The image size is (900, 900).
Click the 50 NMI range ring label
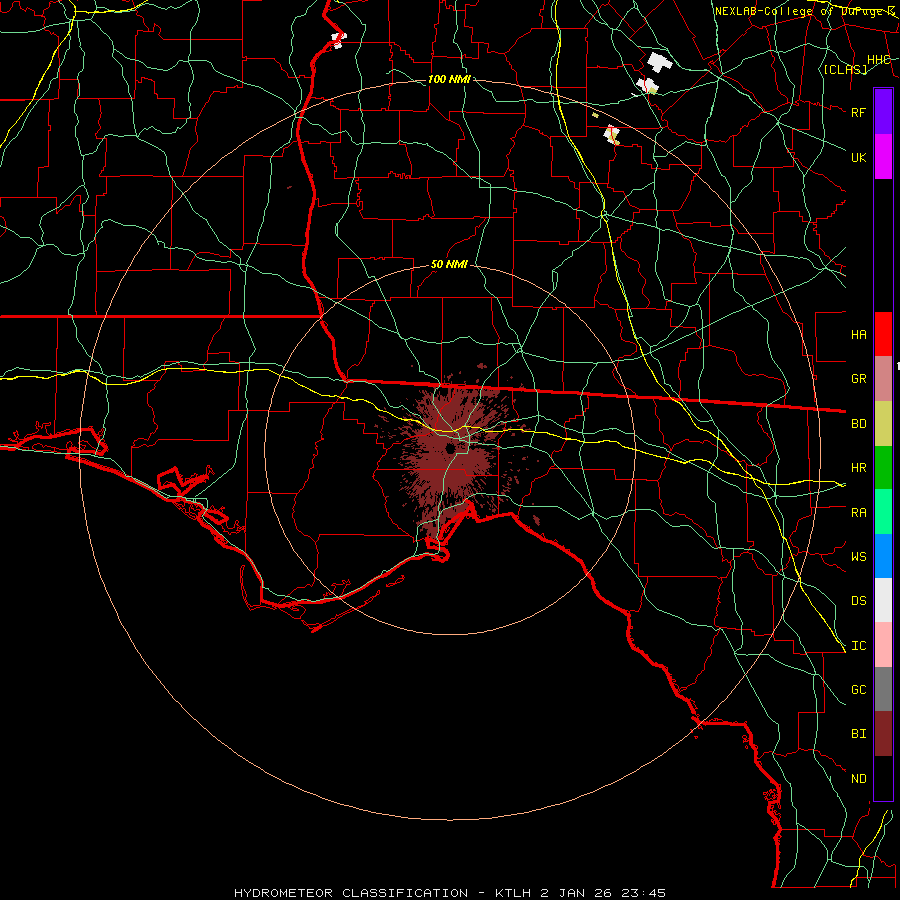pyautogui.click(x=449, y=264)
